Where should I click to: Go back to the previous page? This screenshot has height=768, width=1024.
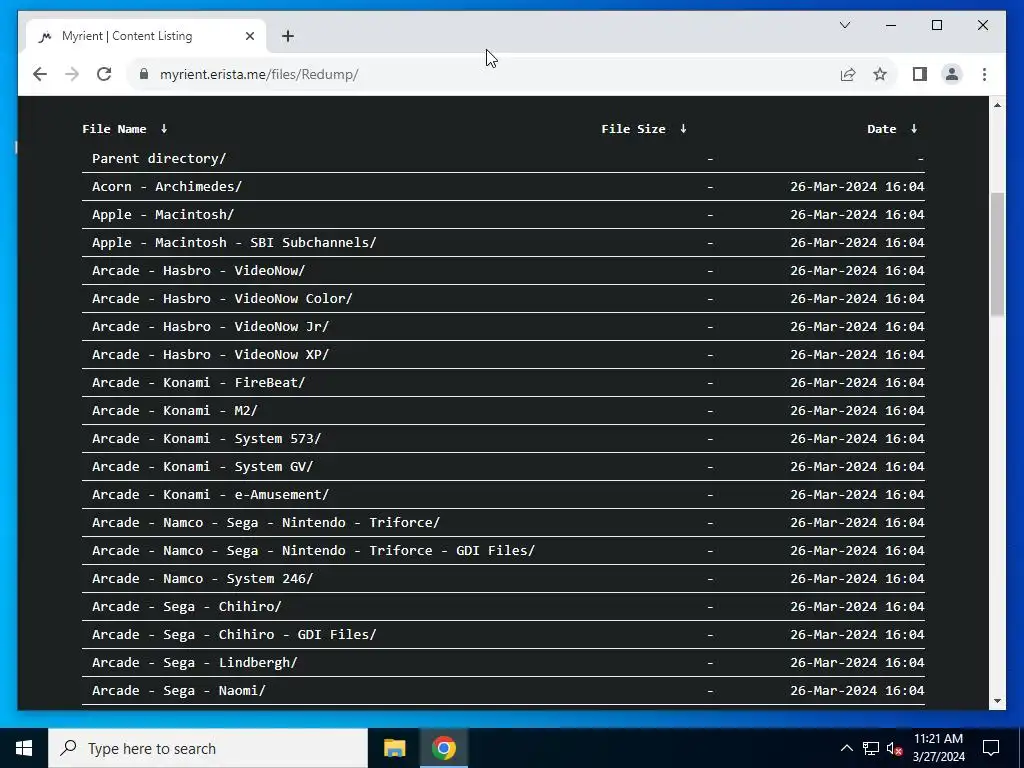(40, 74)
